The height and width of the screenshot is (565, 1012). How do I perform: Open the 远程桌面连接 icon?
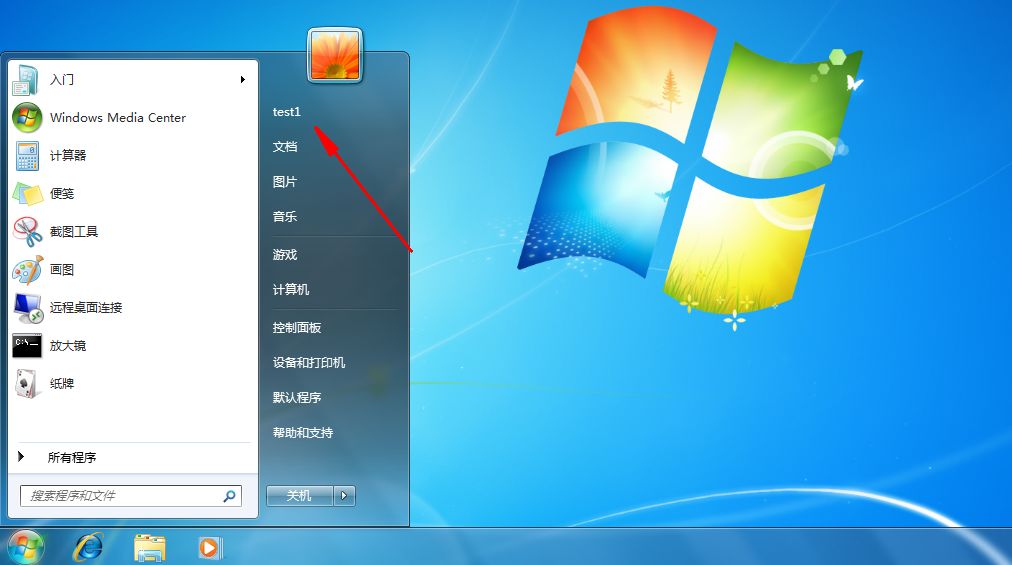(x=27, y=308)
